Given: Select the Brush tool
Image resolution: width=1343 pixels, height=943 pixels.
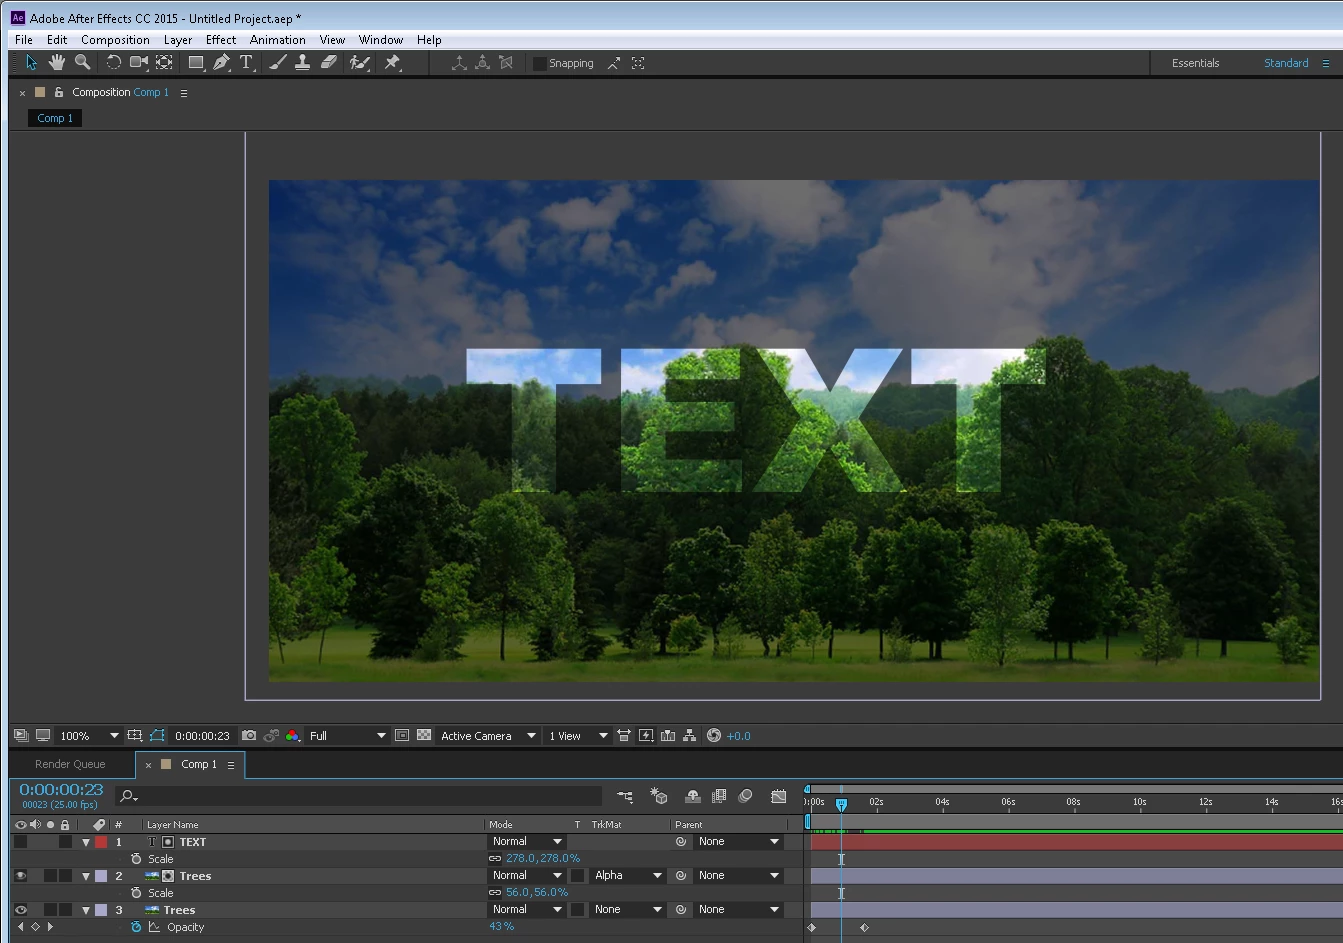Looking at the screenshot, I should point(278,63).
